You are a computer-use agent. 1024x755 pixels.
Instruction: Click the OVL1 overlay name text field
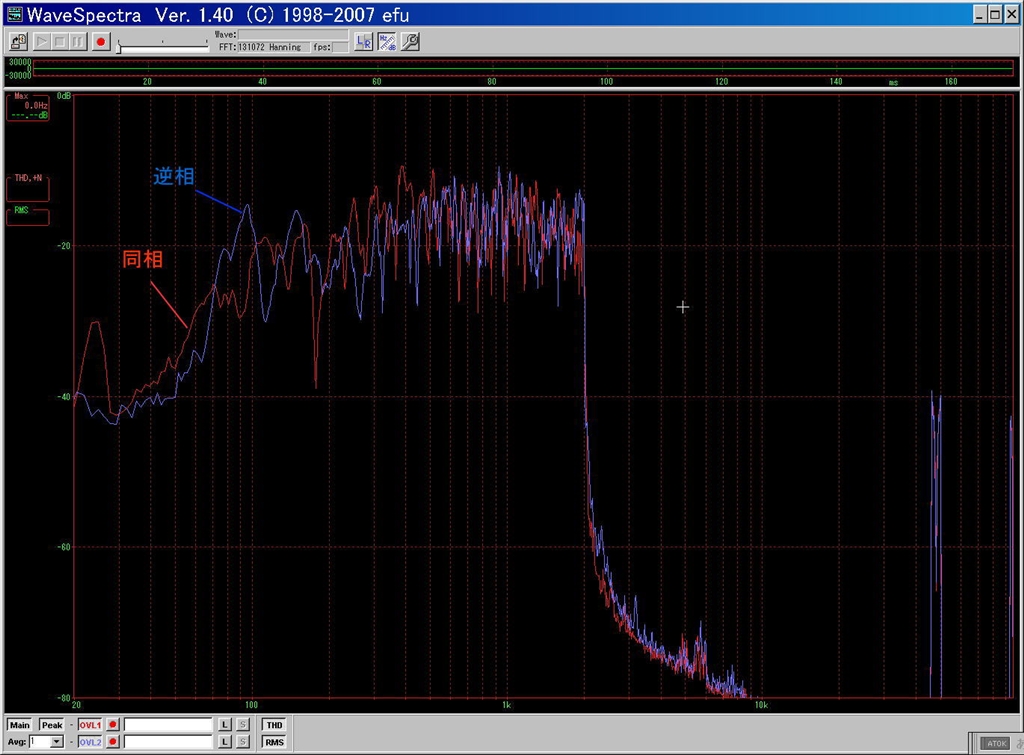coord(168,724)
